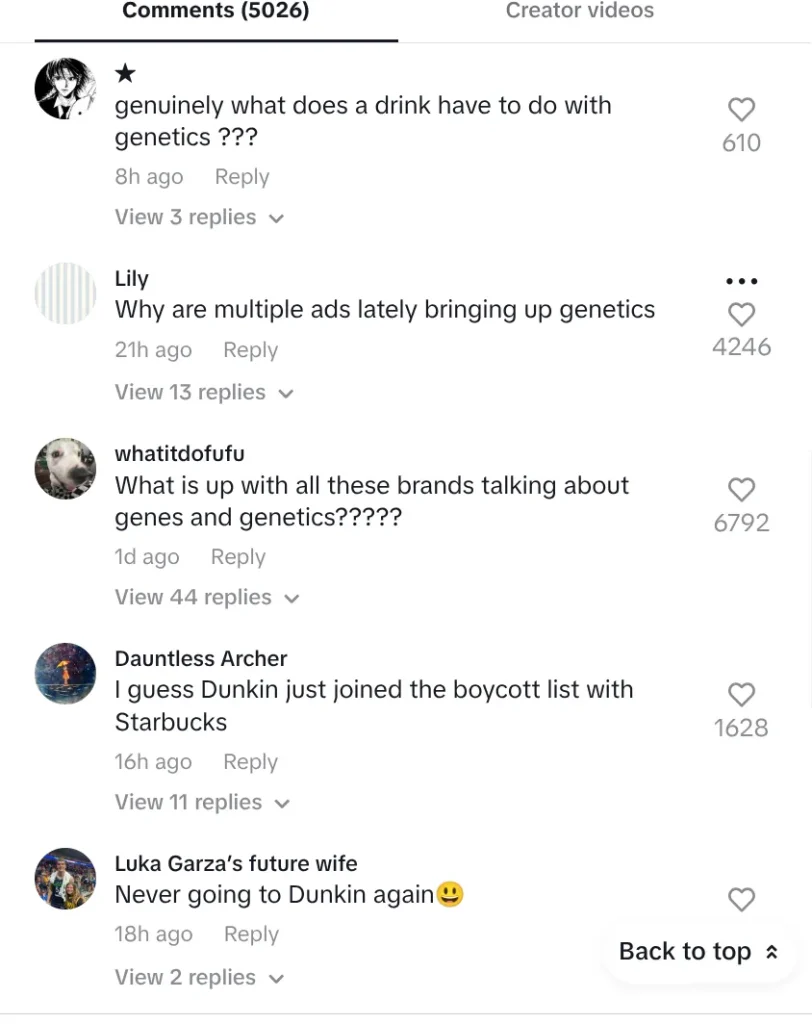Expand 'View 2 replies' thread
The width and height of the screenshot is (812, 1024).
click(x=199, y=978)
